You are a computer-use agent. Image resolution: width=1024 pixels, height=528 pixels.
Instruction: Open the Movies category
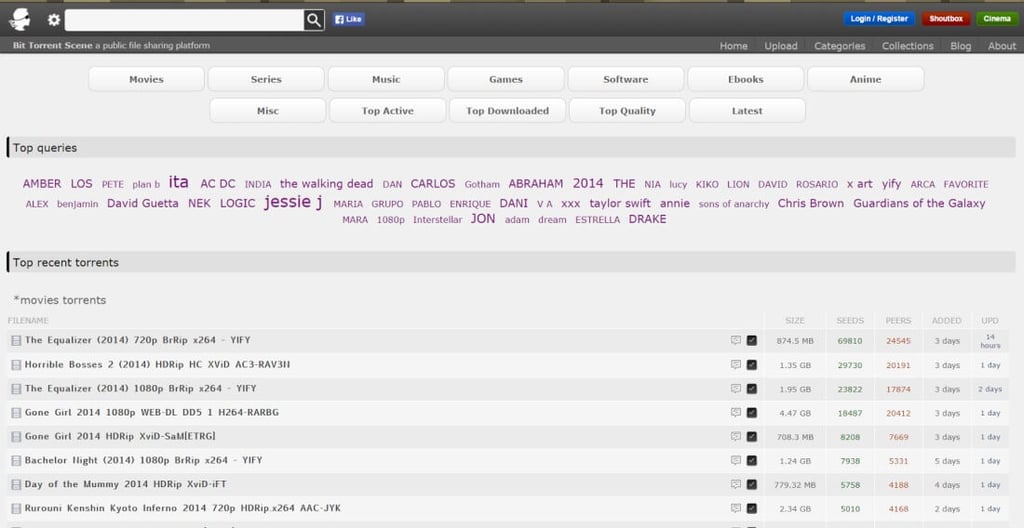[146, 79]
